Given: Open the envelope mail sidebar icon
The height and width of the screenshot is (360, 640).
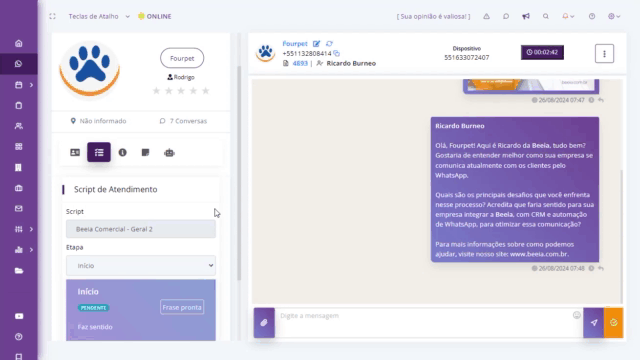Looking at the screenshot, I should pos(19,209).
